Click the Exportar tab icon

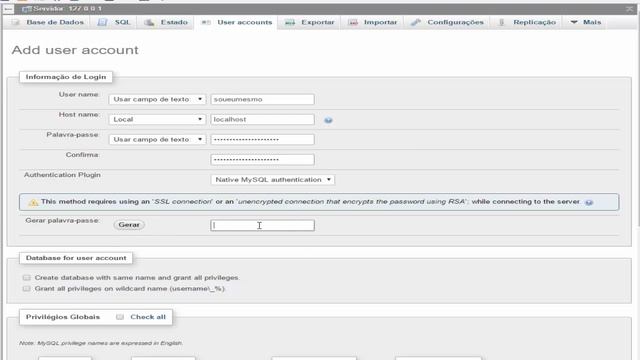tap(290, 22)
